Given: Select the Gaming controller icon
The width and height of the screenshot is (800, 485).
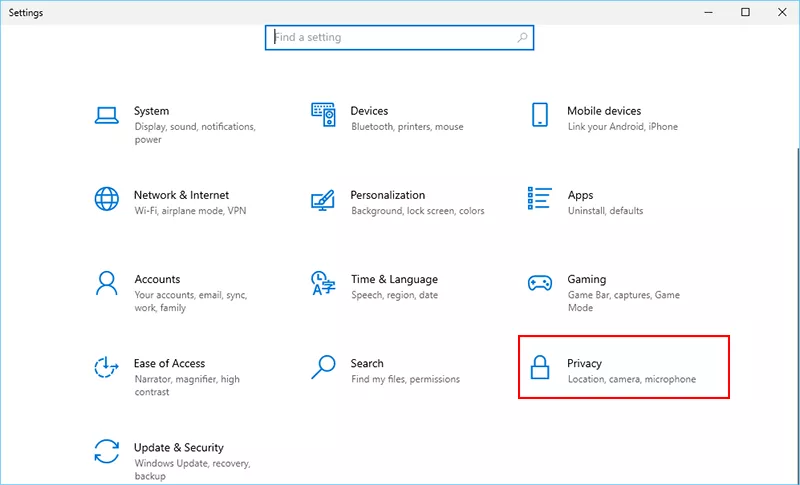Looking at the screenshot, I should pyautogui.click(x=540, y=283).
